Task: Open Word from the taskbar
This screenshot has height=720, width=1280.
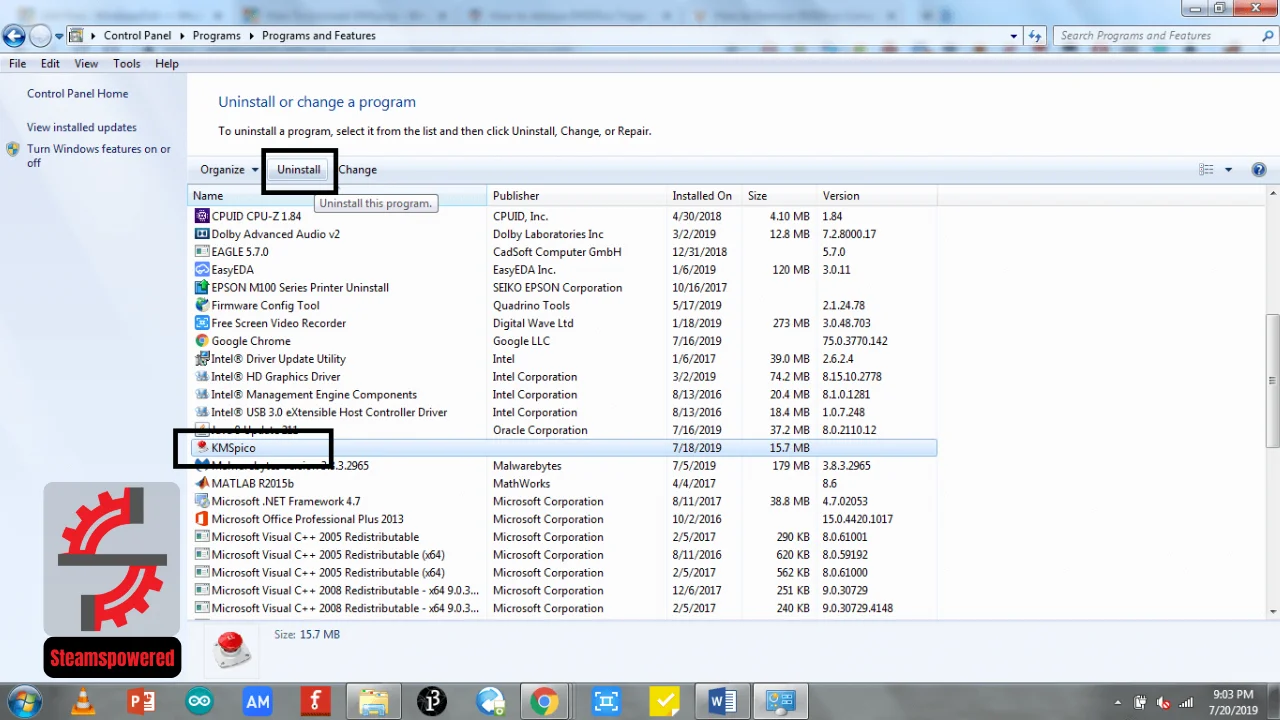Action: pos(722,701)
